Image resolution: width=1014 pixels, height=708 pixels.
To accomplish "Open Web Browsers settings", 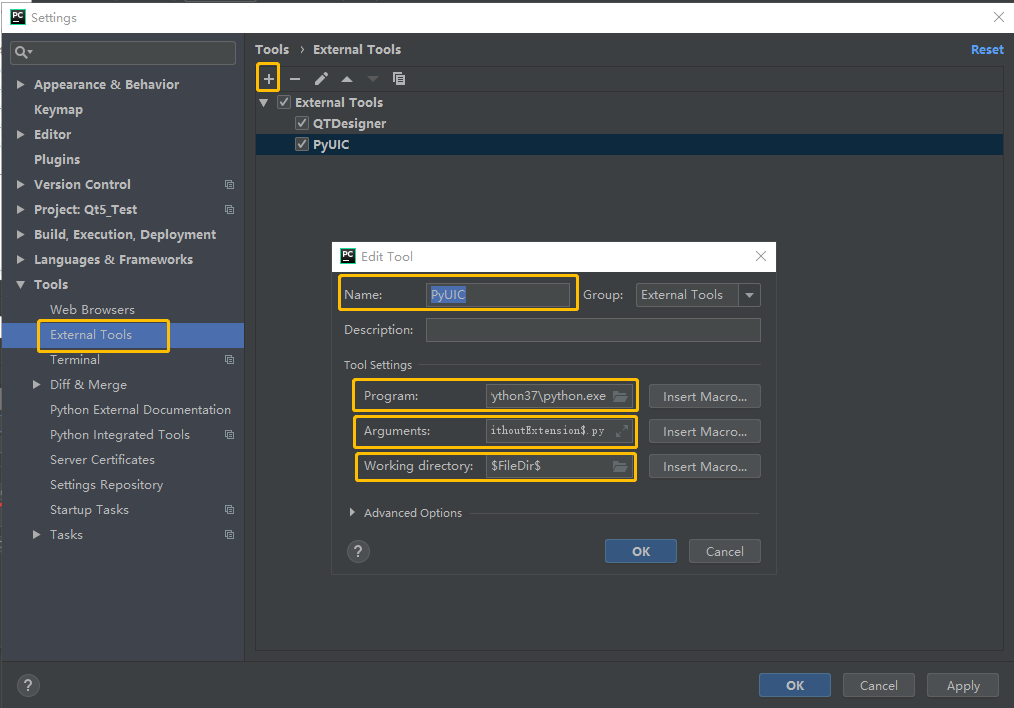I will (92, 310).
